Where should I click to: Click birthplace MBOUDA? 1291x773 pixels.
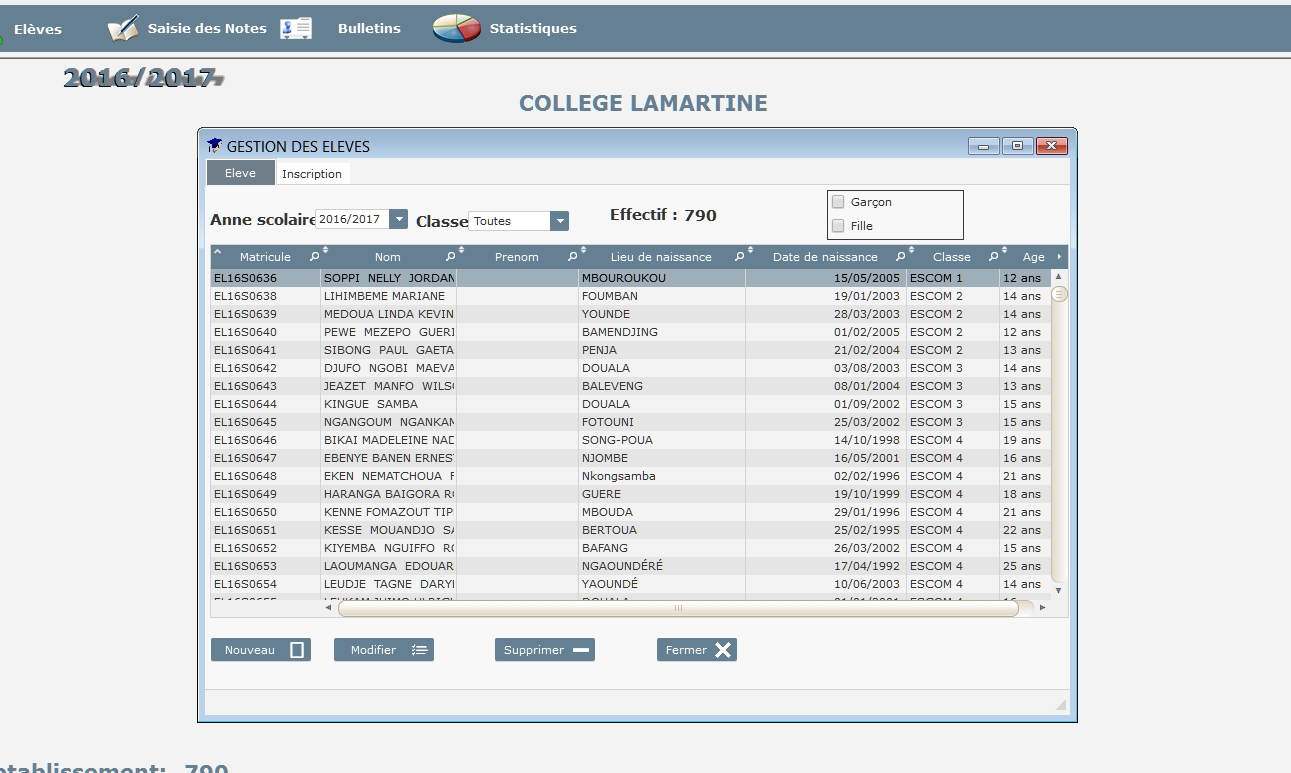(607, 512)
